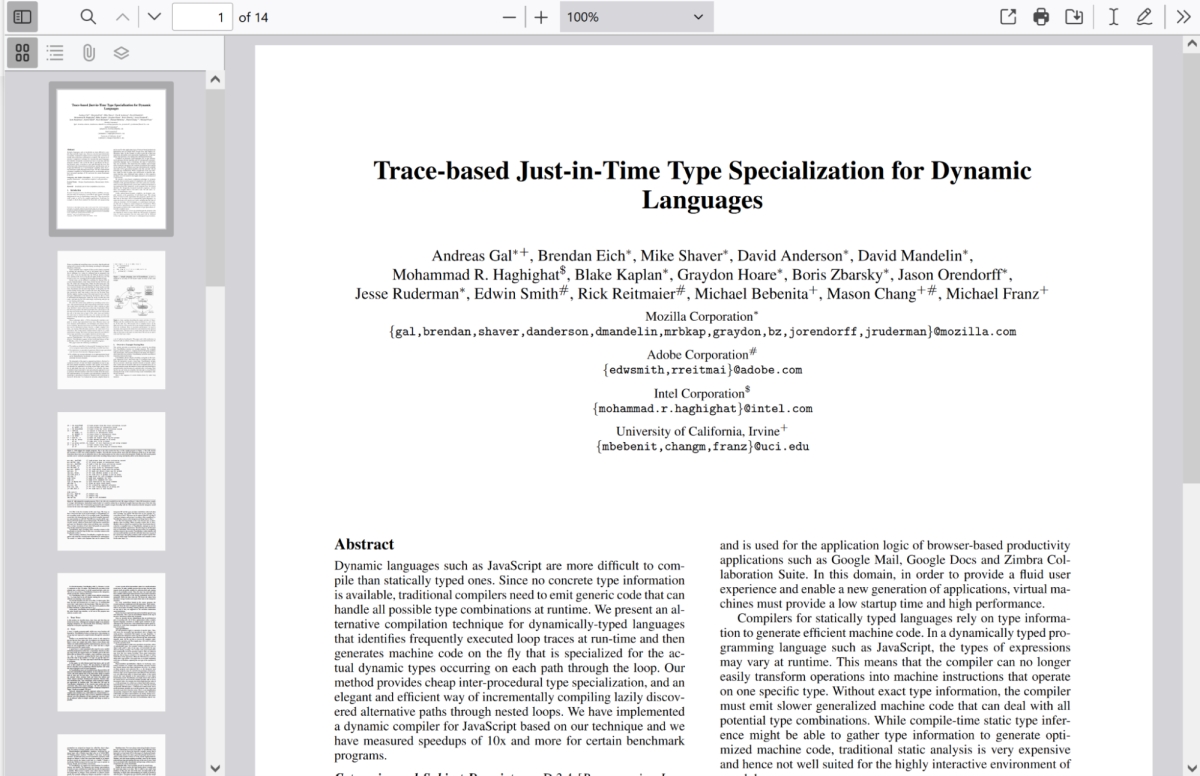This screenshot has height=776, width=1200.
Task: Show the attachments panel
Action: [x=88, y=53]
